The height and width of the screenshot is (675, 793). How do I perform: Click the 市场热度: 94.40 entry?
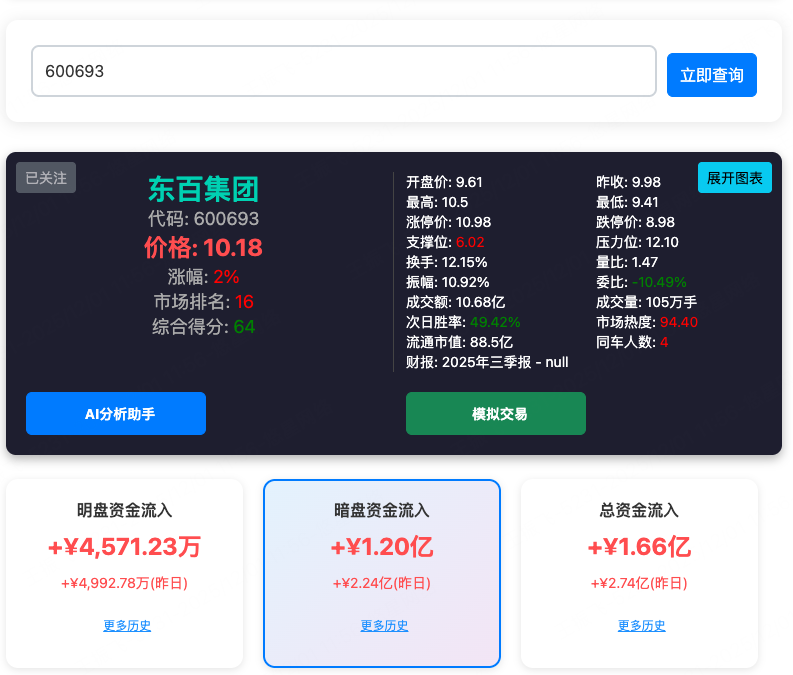647,322
